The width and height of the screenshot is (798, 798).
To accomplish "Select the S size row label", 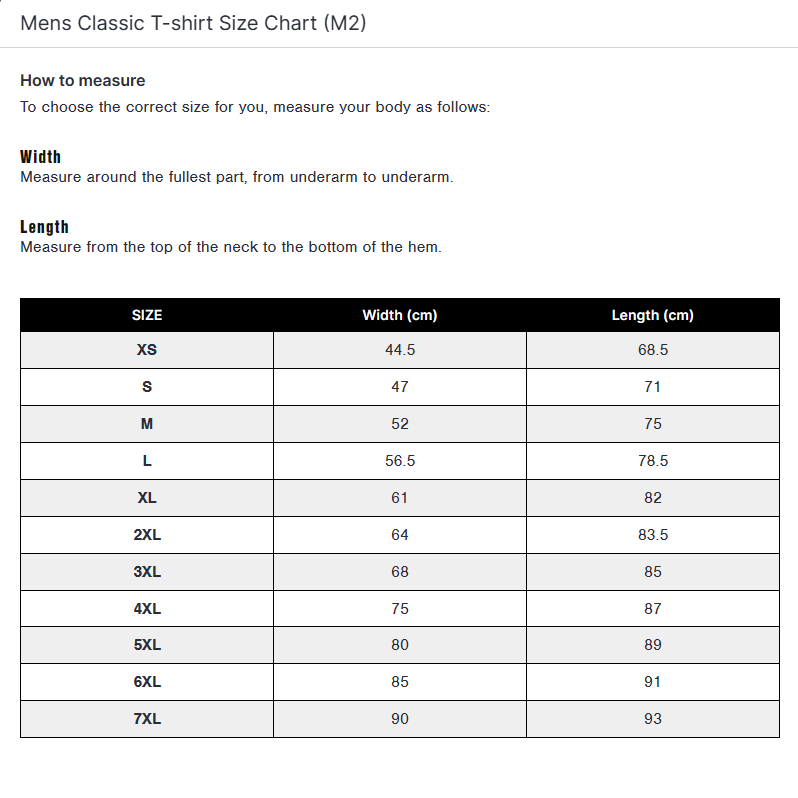I will [x=147, y=387].
